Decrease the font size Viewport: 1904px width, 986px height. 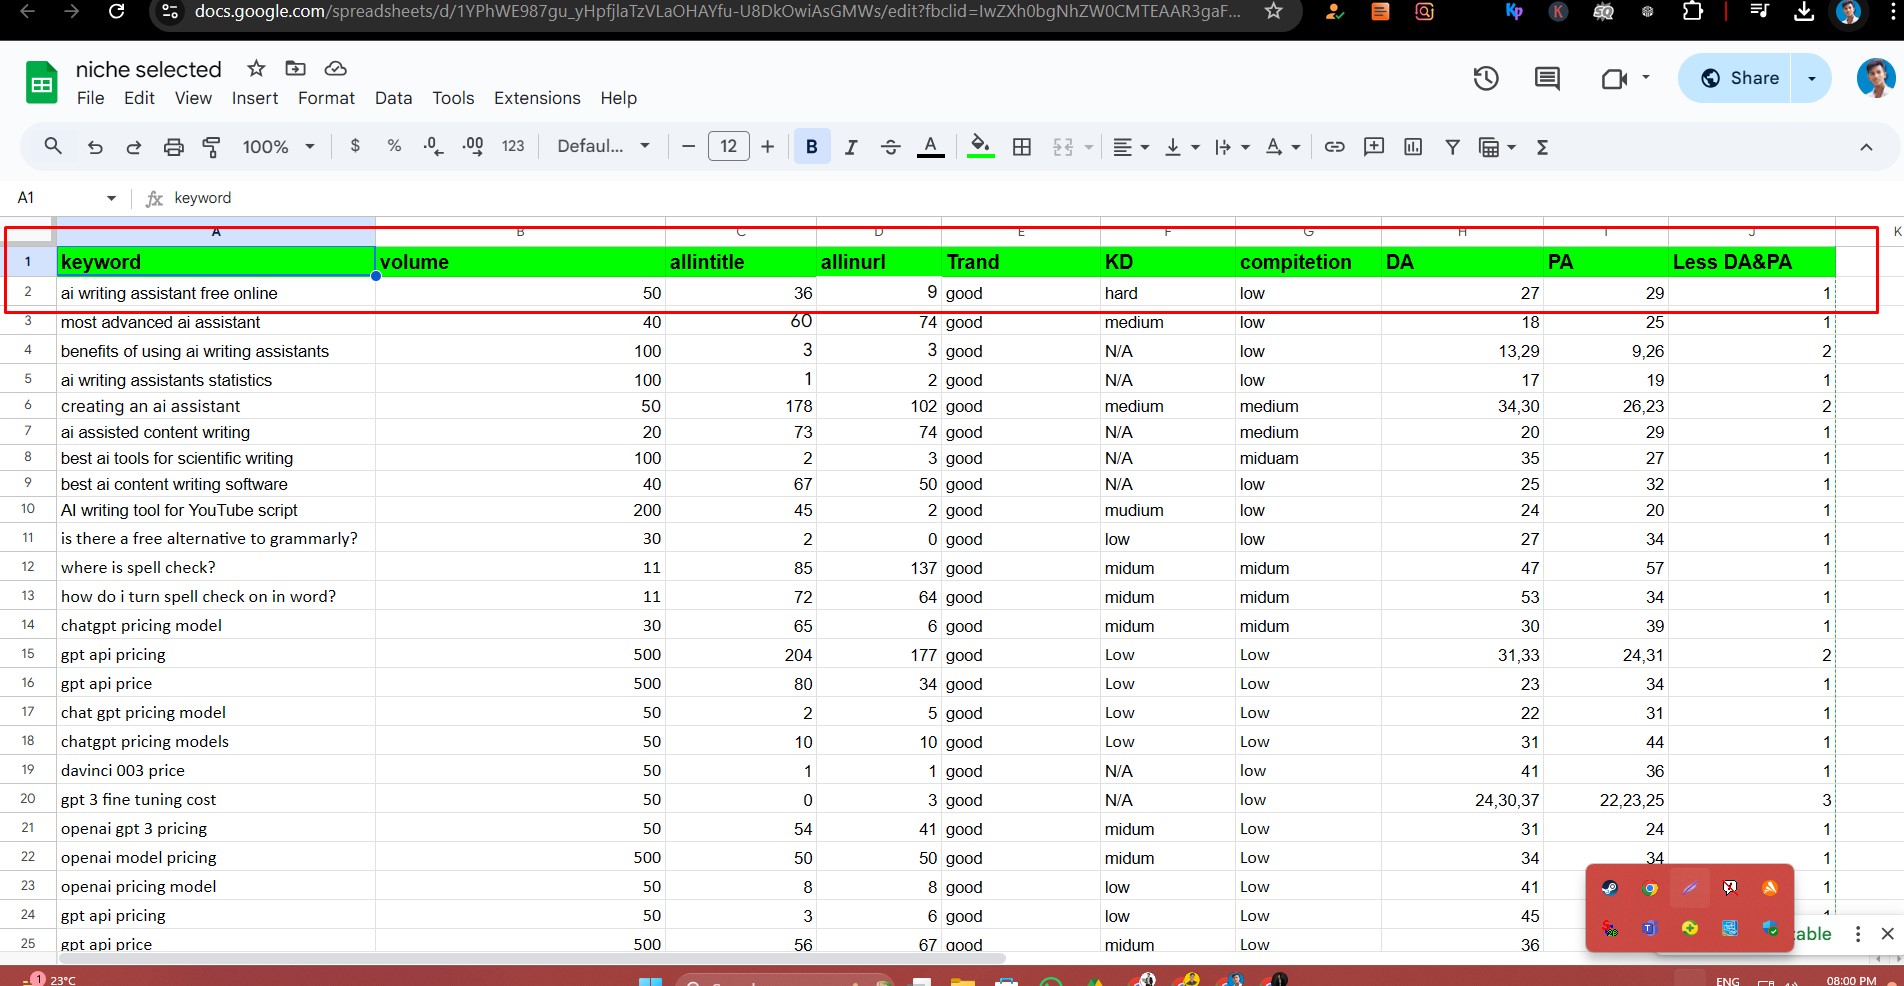coord(688,147)
